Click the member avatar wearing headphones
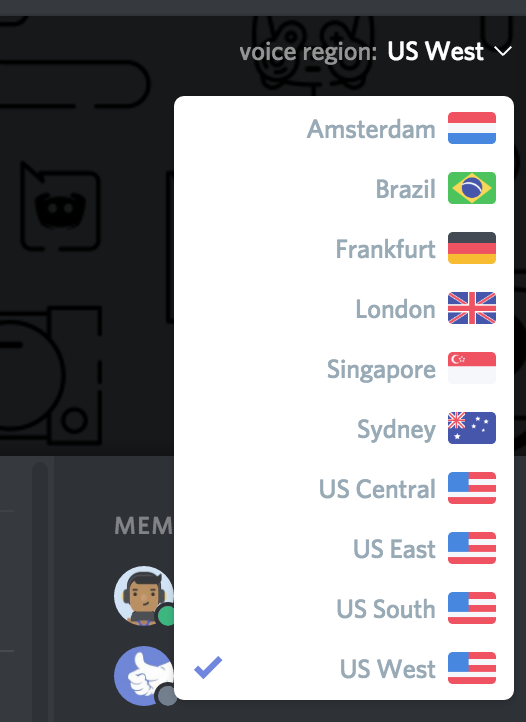The image size is (526, 722). (144, 596)
